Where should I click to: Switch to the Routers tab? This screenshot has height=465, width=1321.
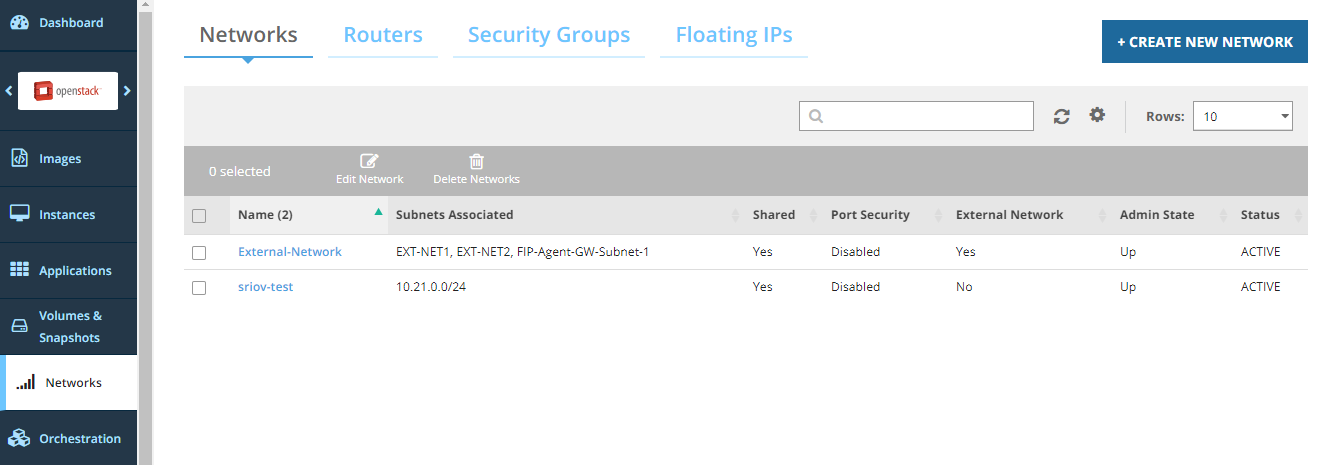coord(383,35)
